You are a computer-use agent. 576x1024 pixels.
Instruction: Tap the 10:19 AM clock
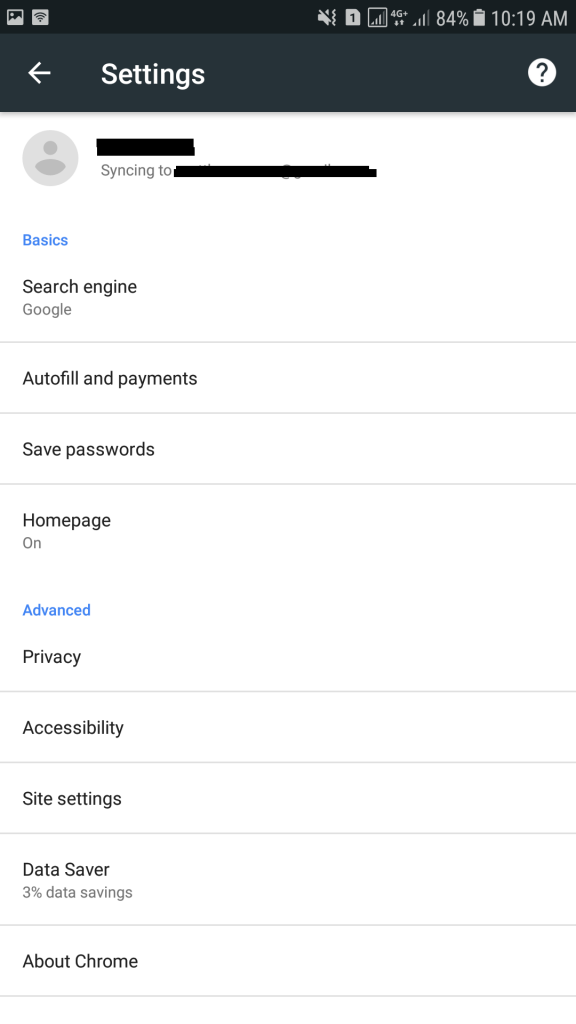[x=529, y=18]
